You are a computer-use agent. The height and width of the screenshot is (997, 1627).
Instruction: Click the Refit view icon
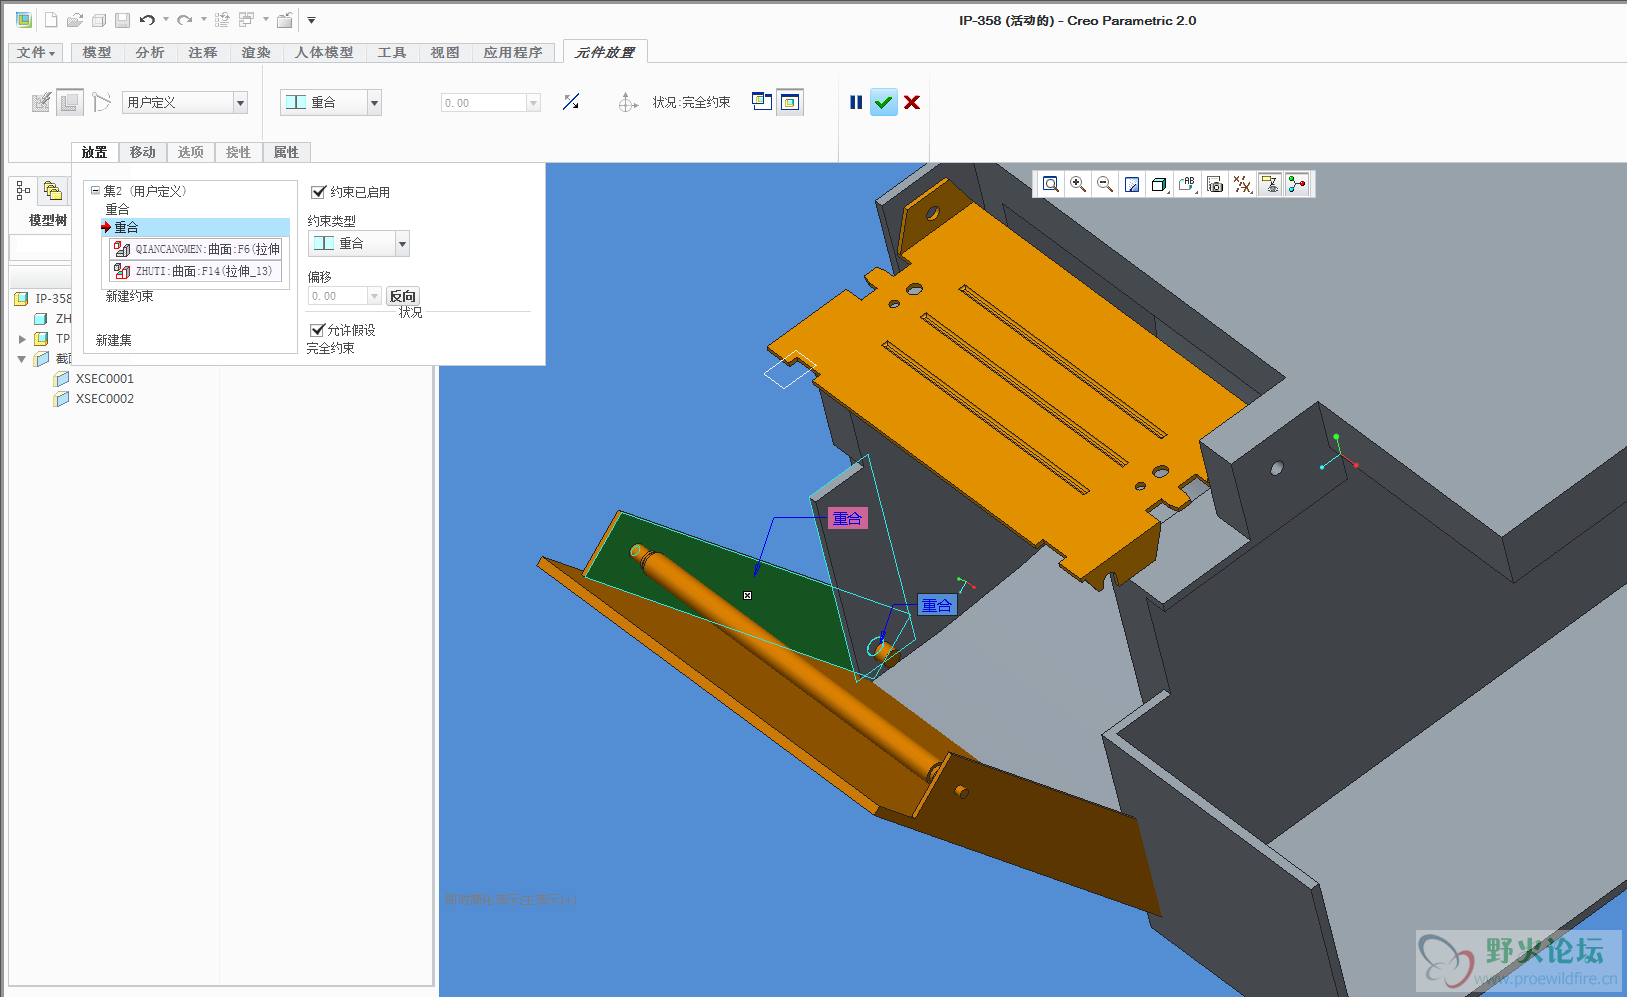[1050, 184]
